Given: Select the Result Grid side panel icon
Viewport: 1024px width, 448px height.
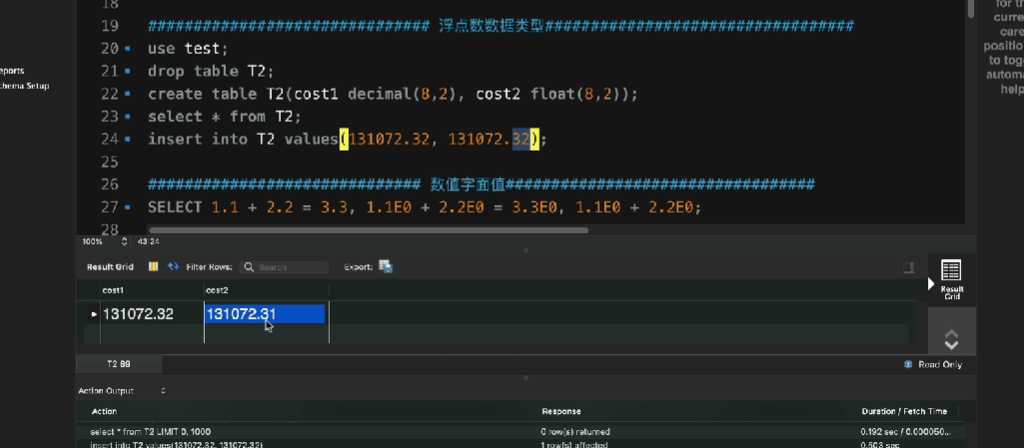Looking at the screenshot, I should [x=952, y=280].
